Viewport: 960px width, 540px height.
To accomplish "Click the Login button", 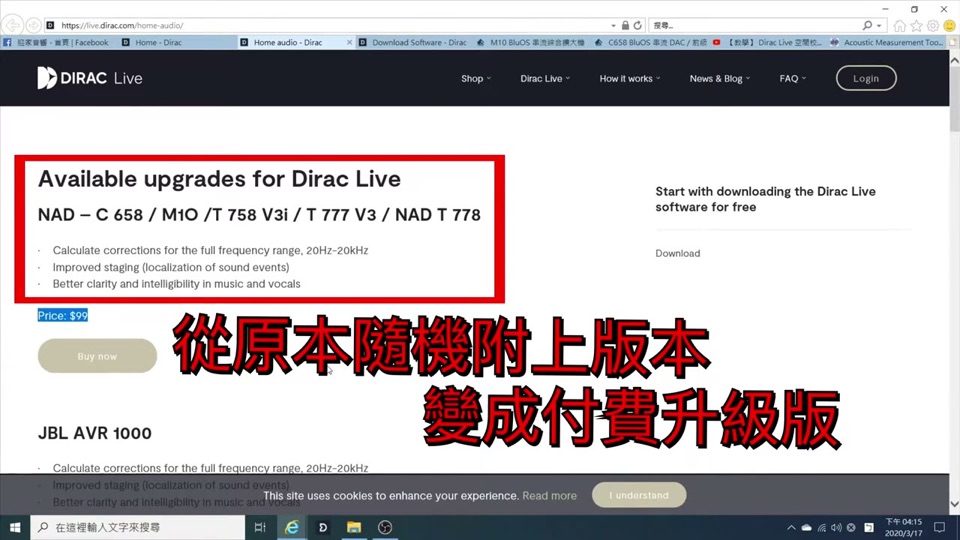I will pyautogui.click(x=866, y=78).
